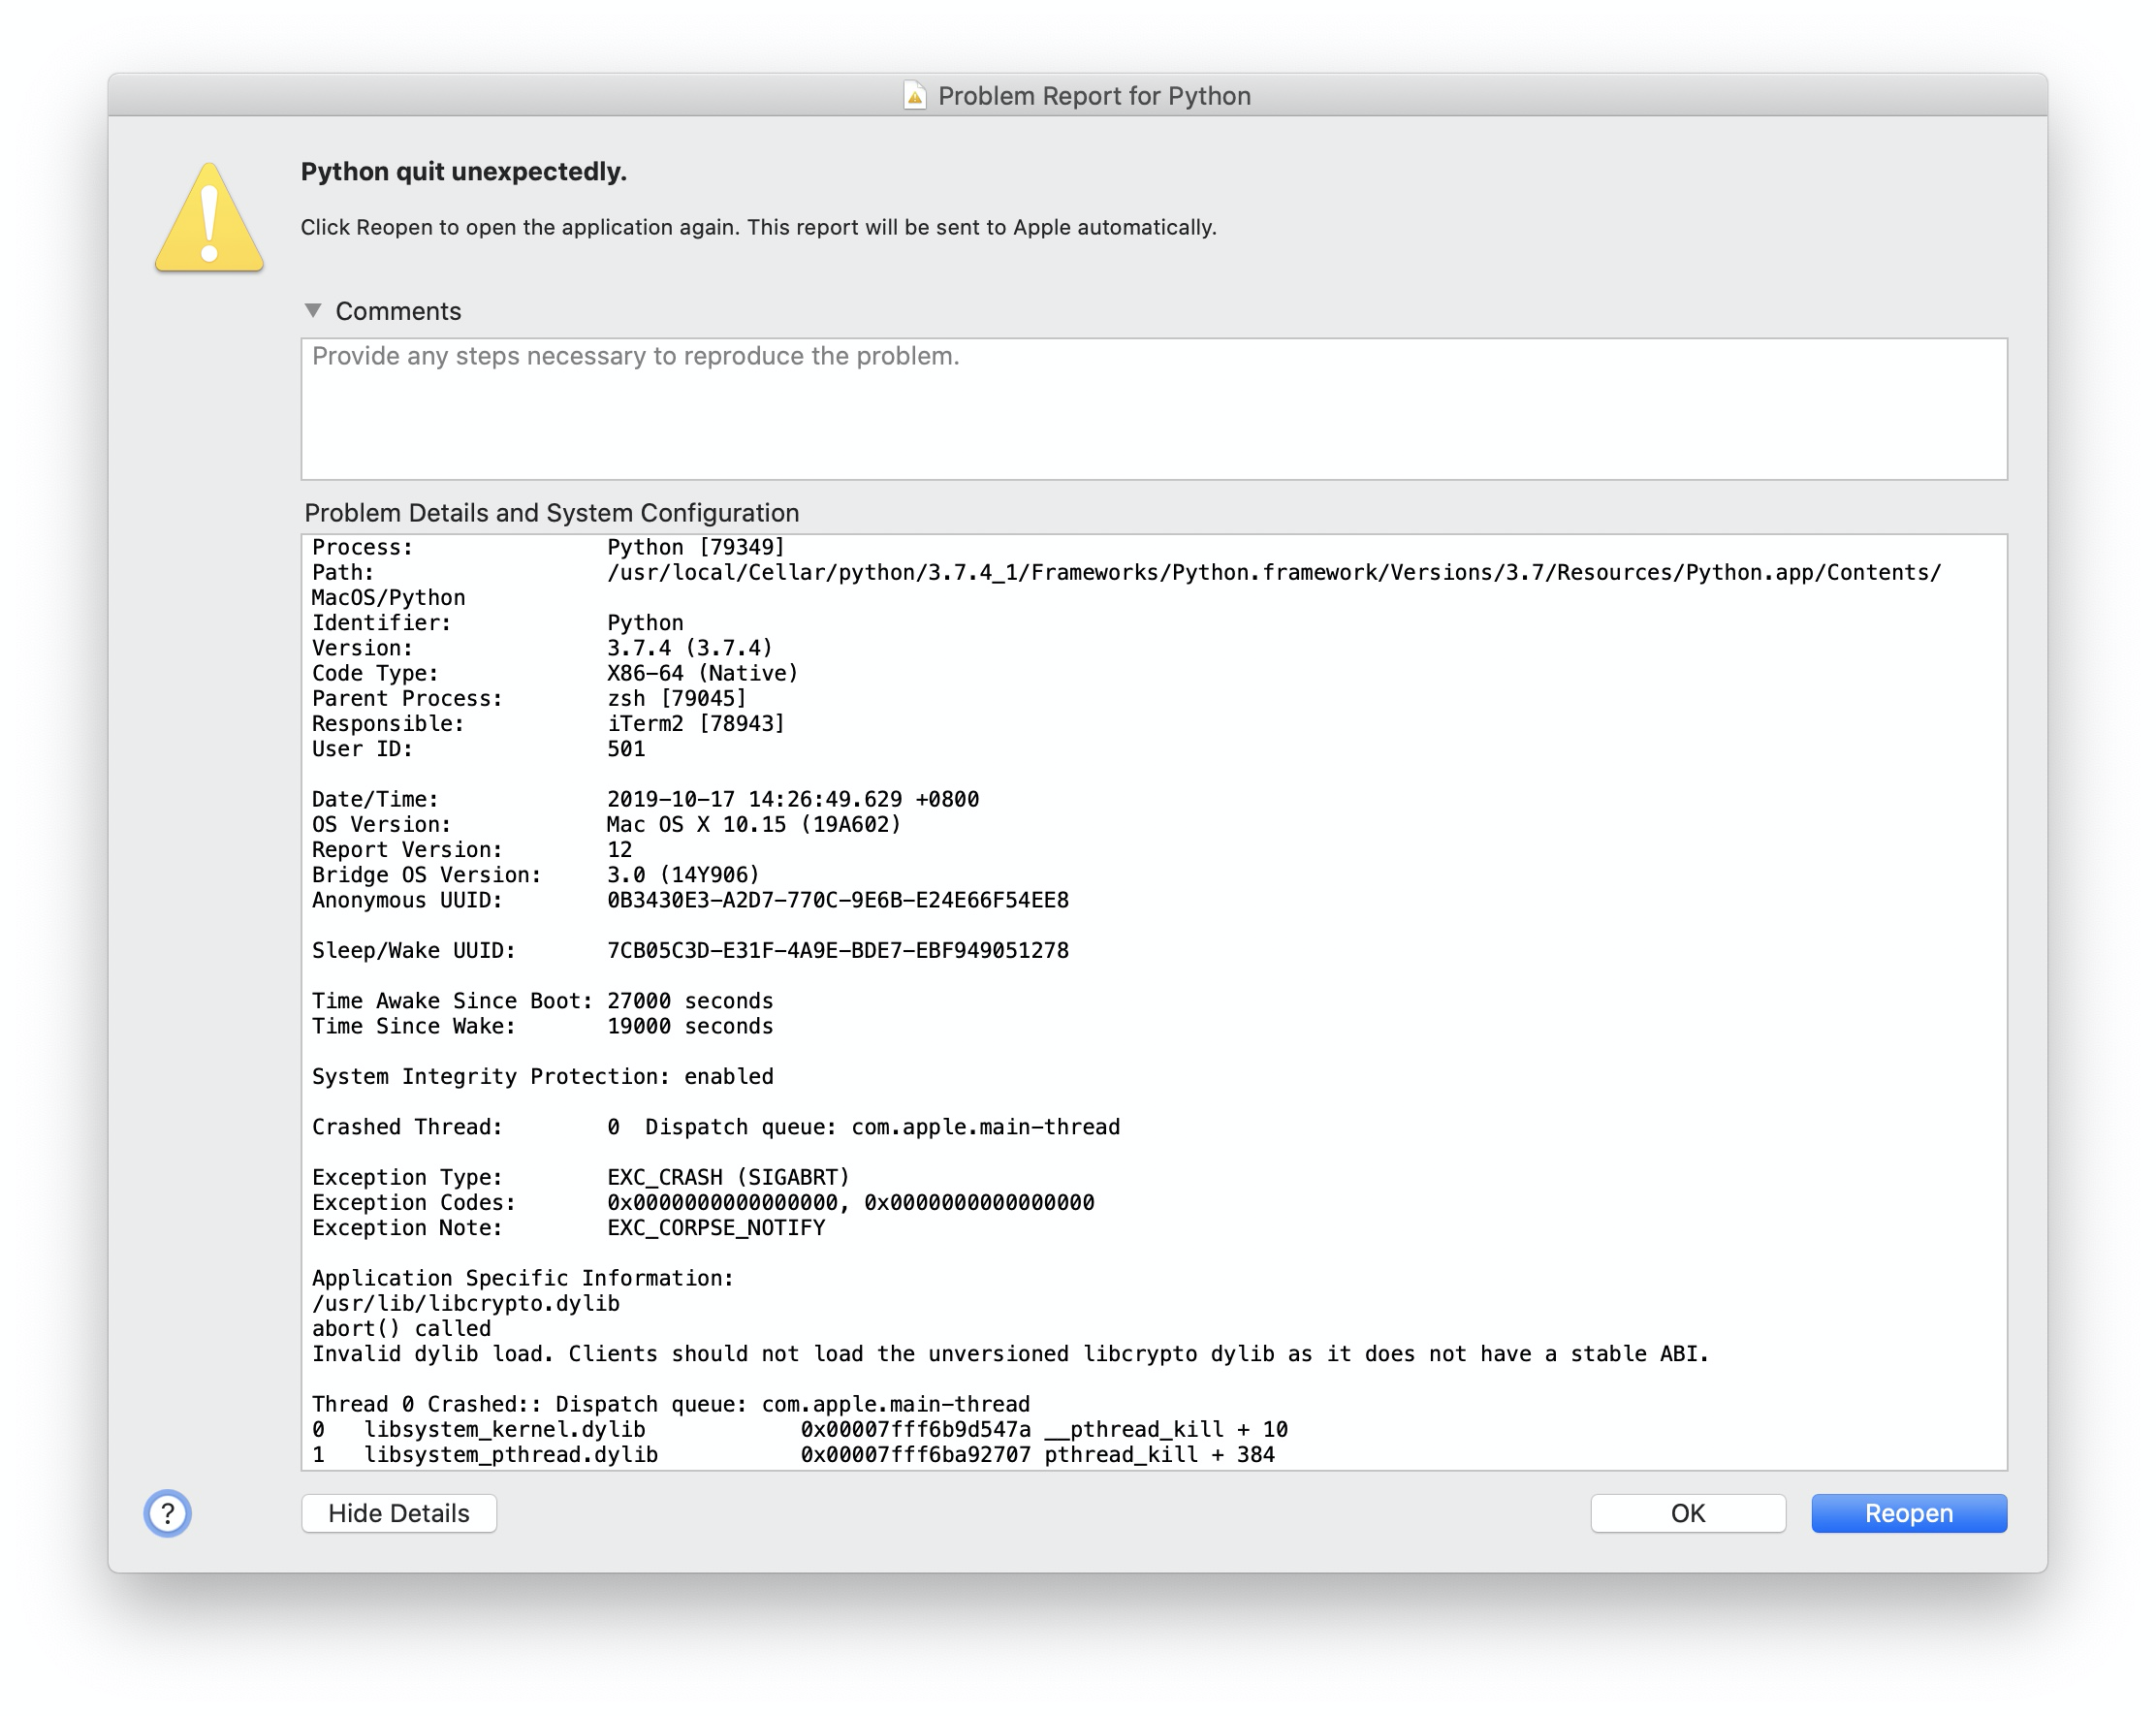Click the Anonymous UUID line
Screen dimensions: 2156x1716
pyautogui.click(x=690, y=900)
